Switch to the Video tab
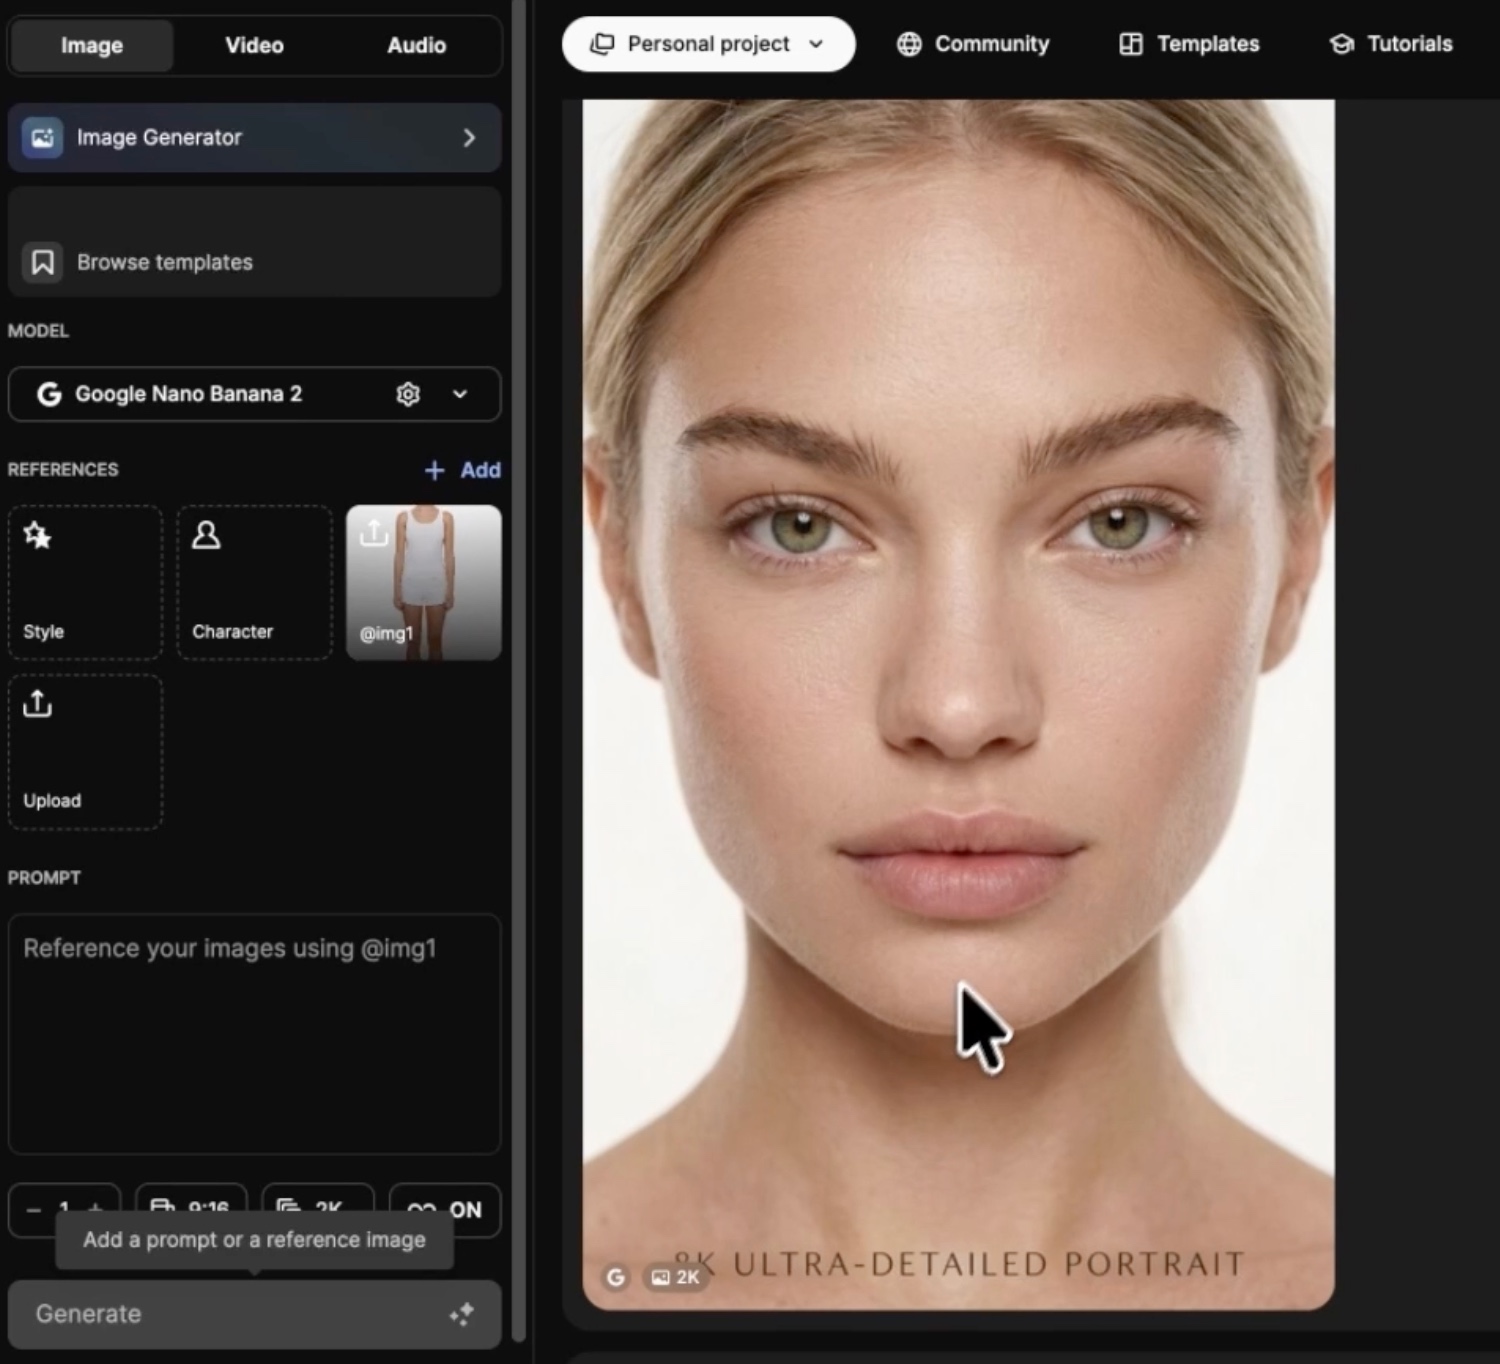Image resolution: width=1500 pixels, height=1364 pixels. (x=254, y=45)
